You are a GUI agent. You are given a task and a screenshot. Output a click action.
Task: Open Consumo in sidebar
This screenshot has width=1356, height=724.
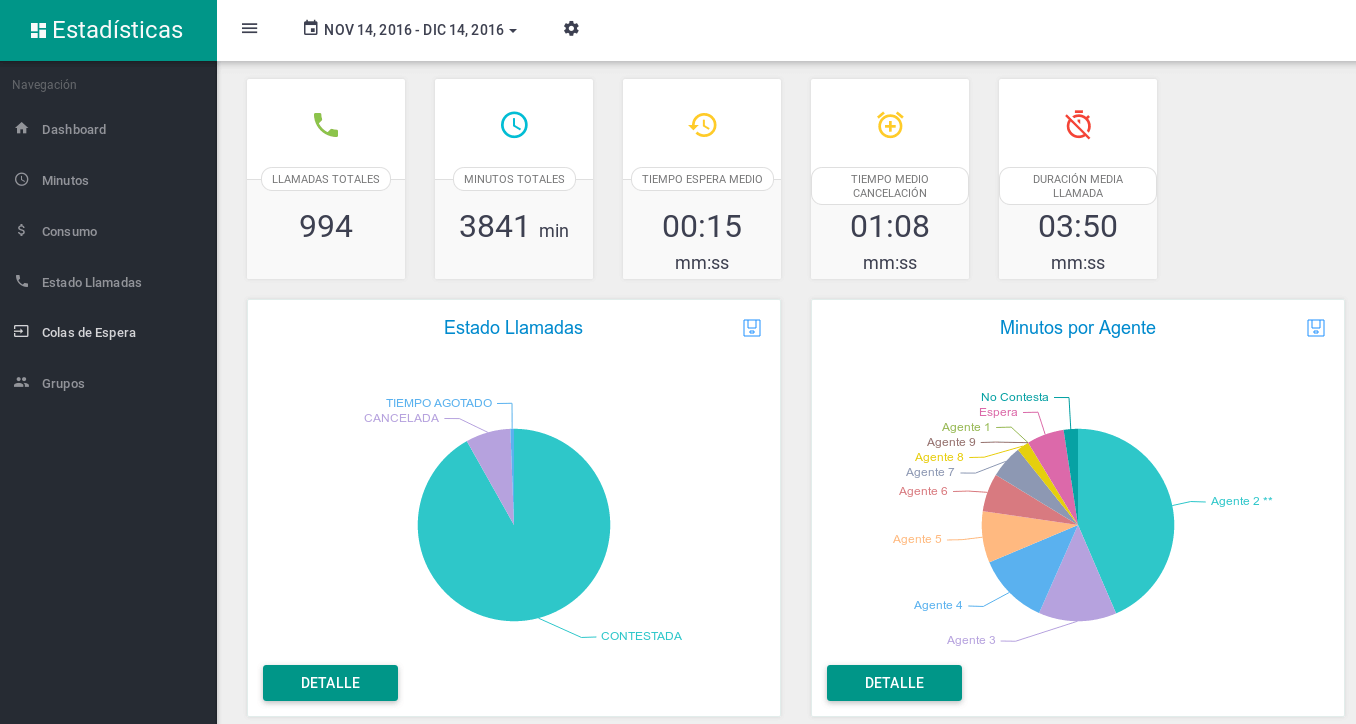69,231
